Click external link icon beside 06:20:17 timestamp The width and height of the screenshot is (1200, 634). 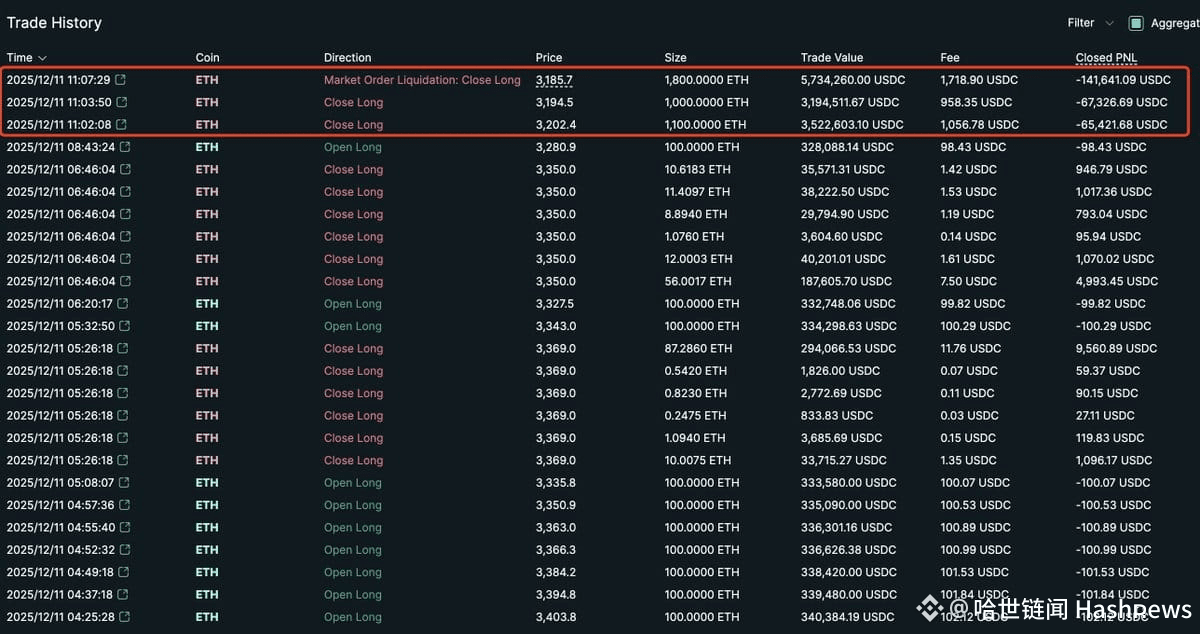(122, 304)
